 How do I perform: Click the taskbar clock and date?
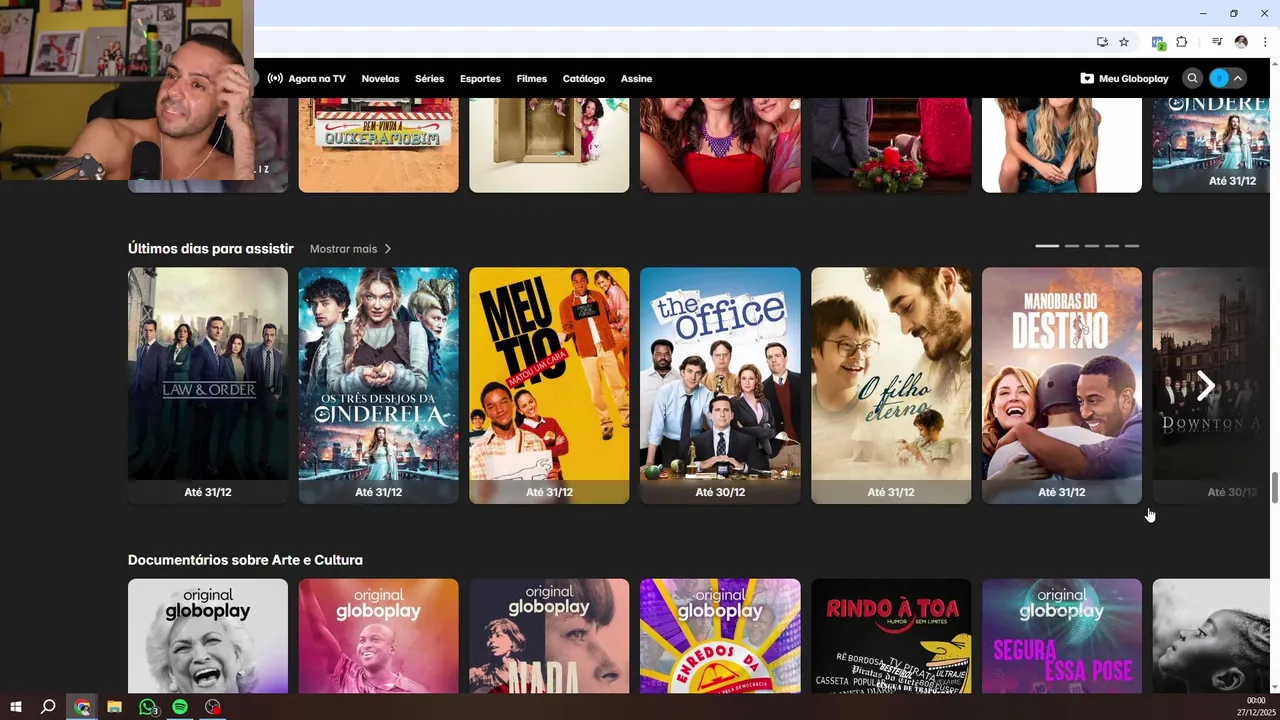click(x=1256, y=707)
